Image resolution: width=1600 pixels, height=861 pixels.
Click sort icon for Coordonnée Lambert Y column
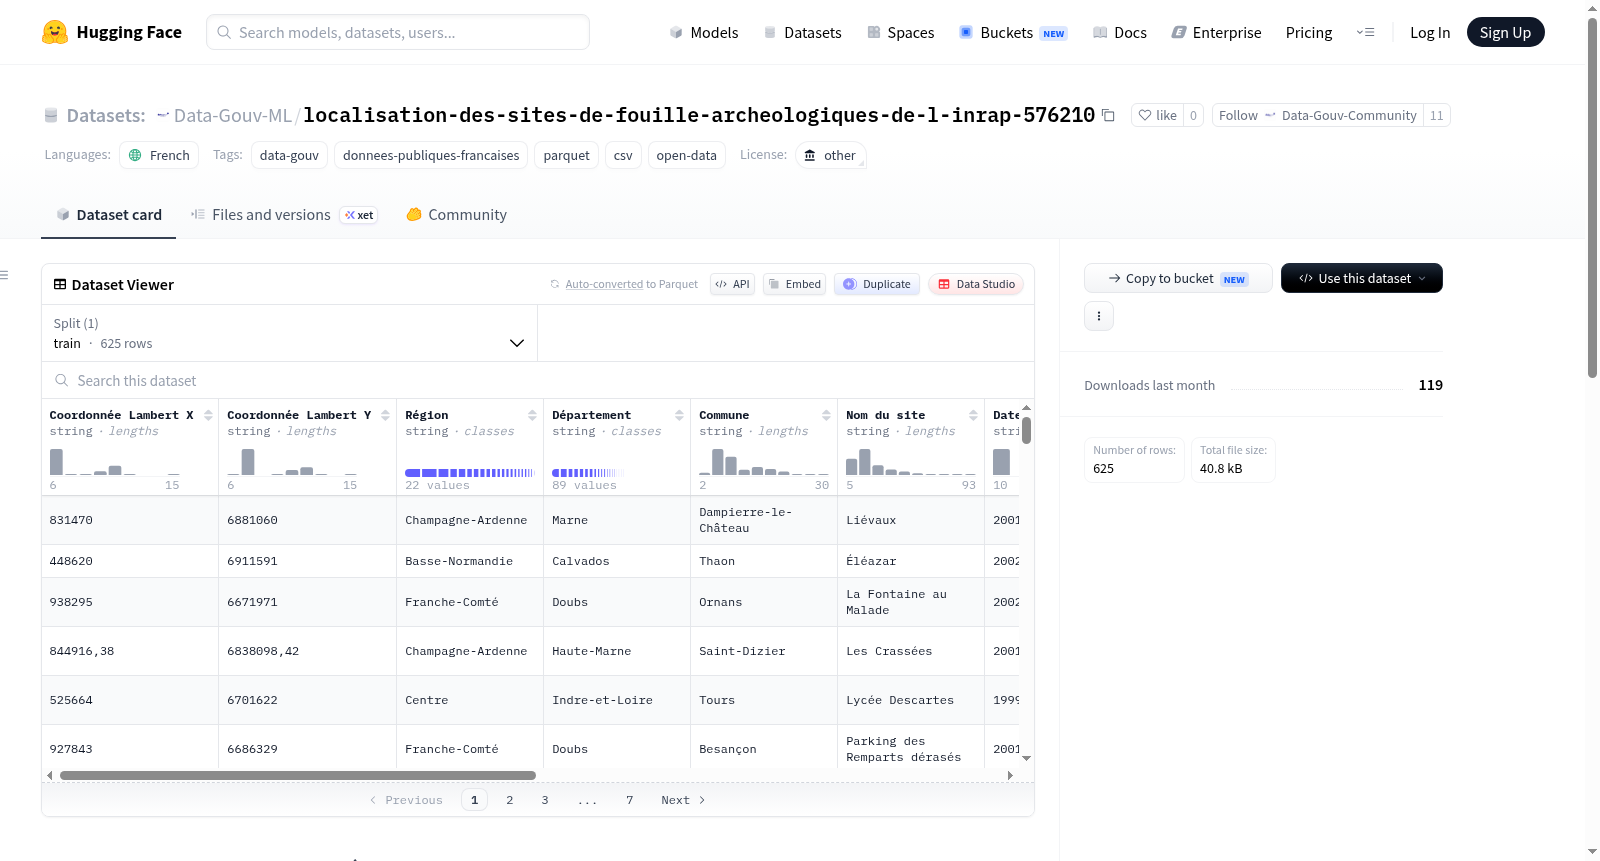click(x=385, y=415)
